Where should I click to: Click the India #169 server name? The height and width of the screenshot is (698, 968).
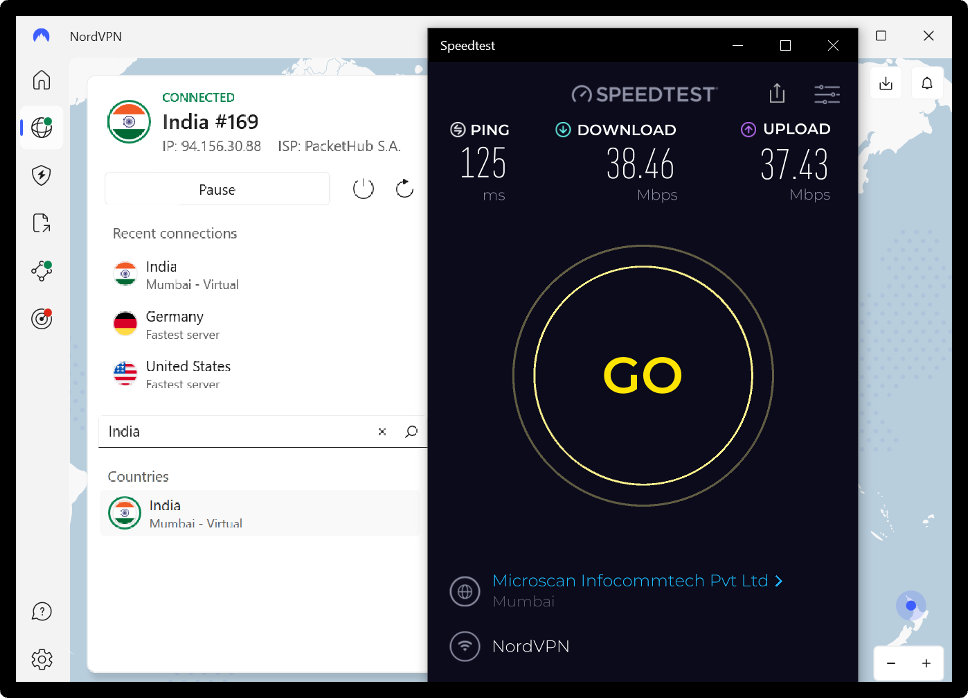pyautogui.click(x=211, y=122)
